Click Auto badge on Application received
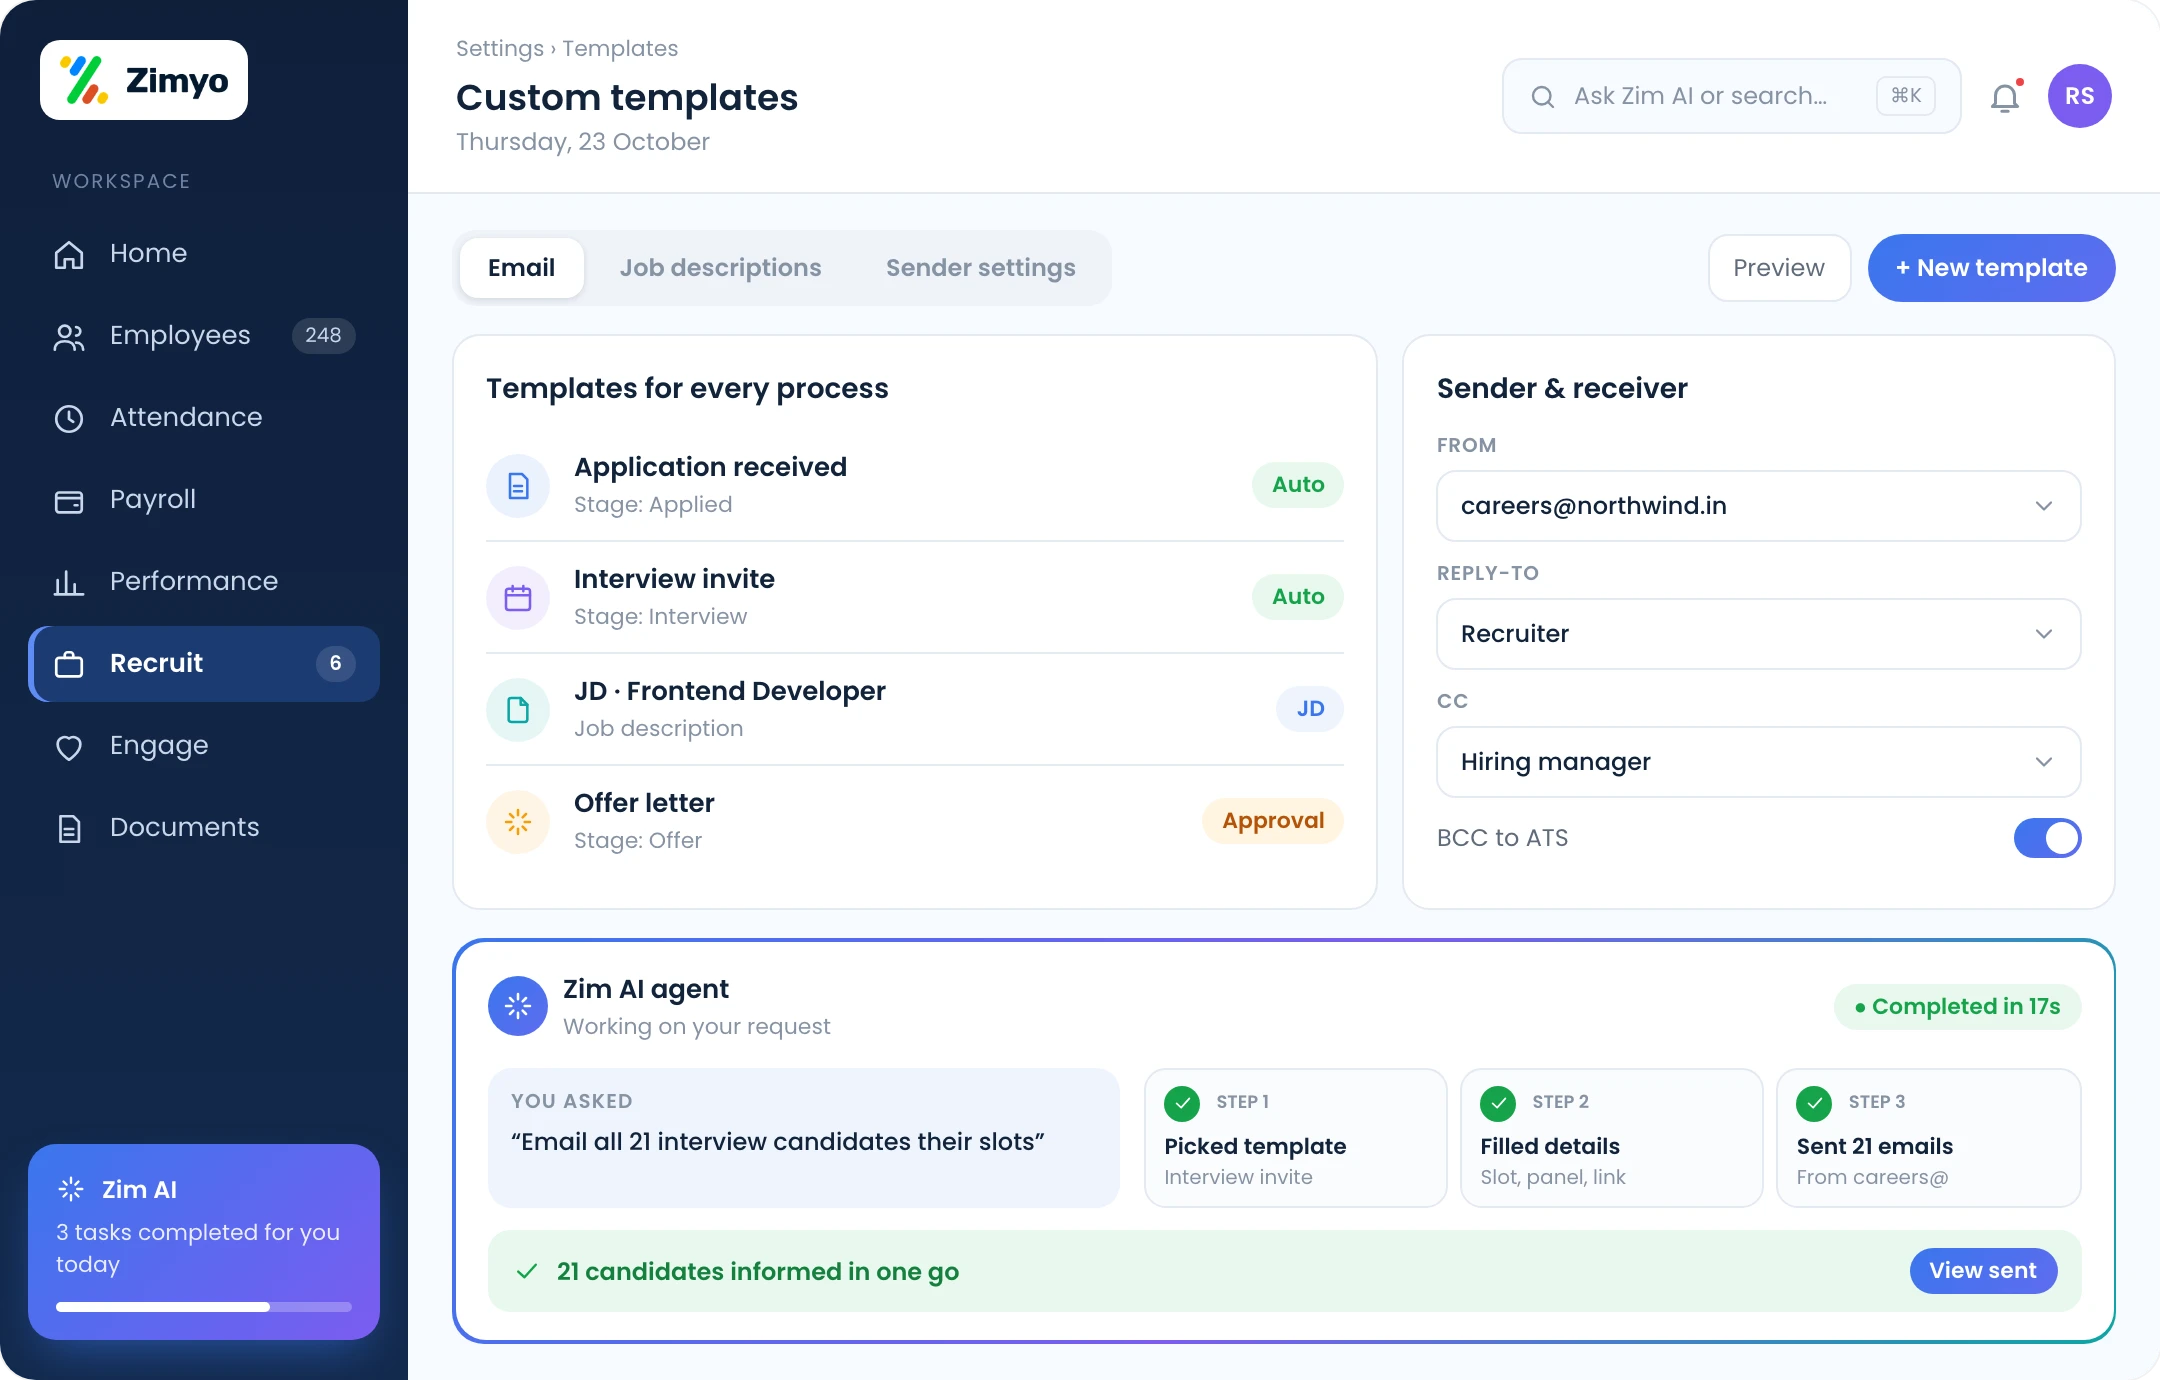Viewport: 2160px width, 1380px height. [x=1298, y=485]
